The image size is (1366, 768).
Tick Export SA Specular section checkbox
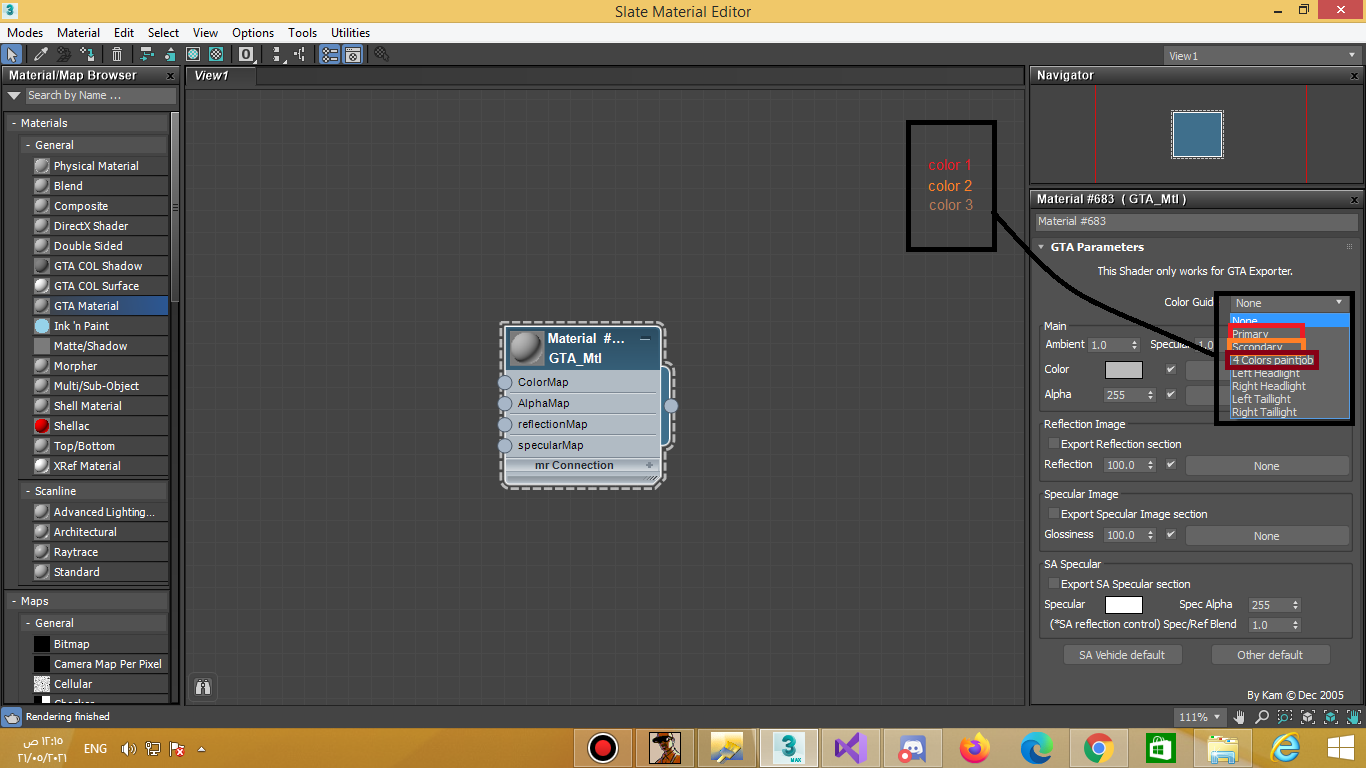(1052, 584)
